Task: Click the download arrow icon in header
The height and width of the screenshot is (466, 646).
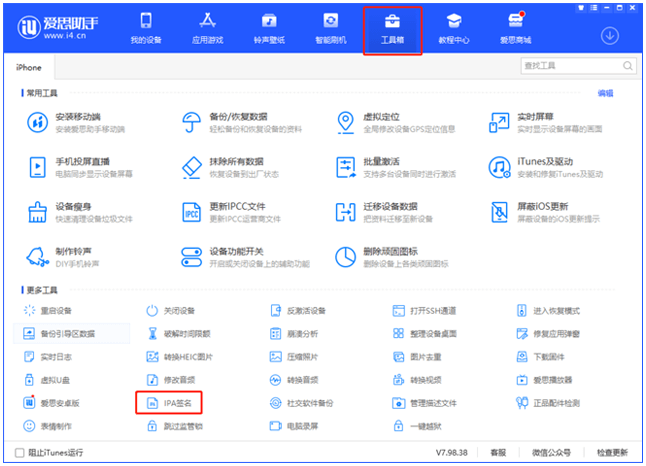Action: pos(609,36)
